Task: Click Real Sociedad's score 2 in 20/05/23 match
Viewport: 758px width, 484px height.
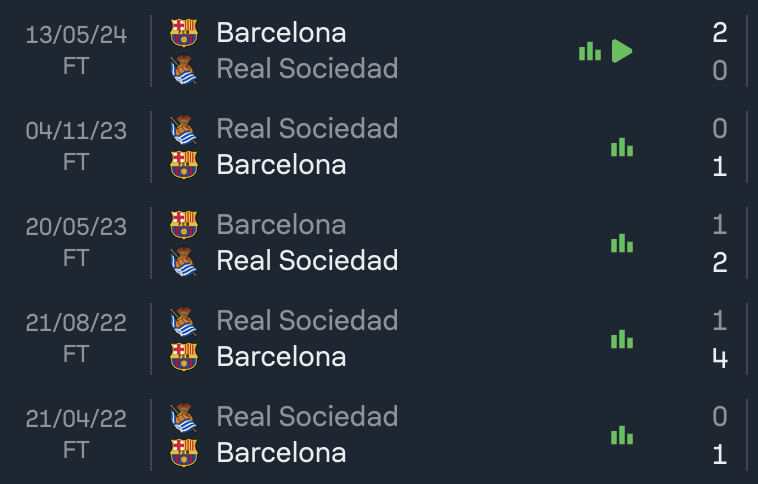Action: (720, 262)
